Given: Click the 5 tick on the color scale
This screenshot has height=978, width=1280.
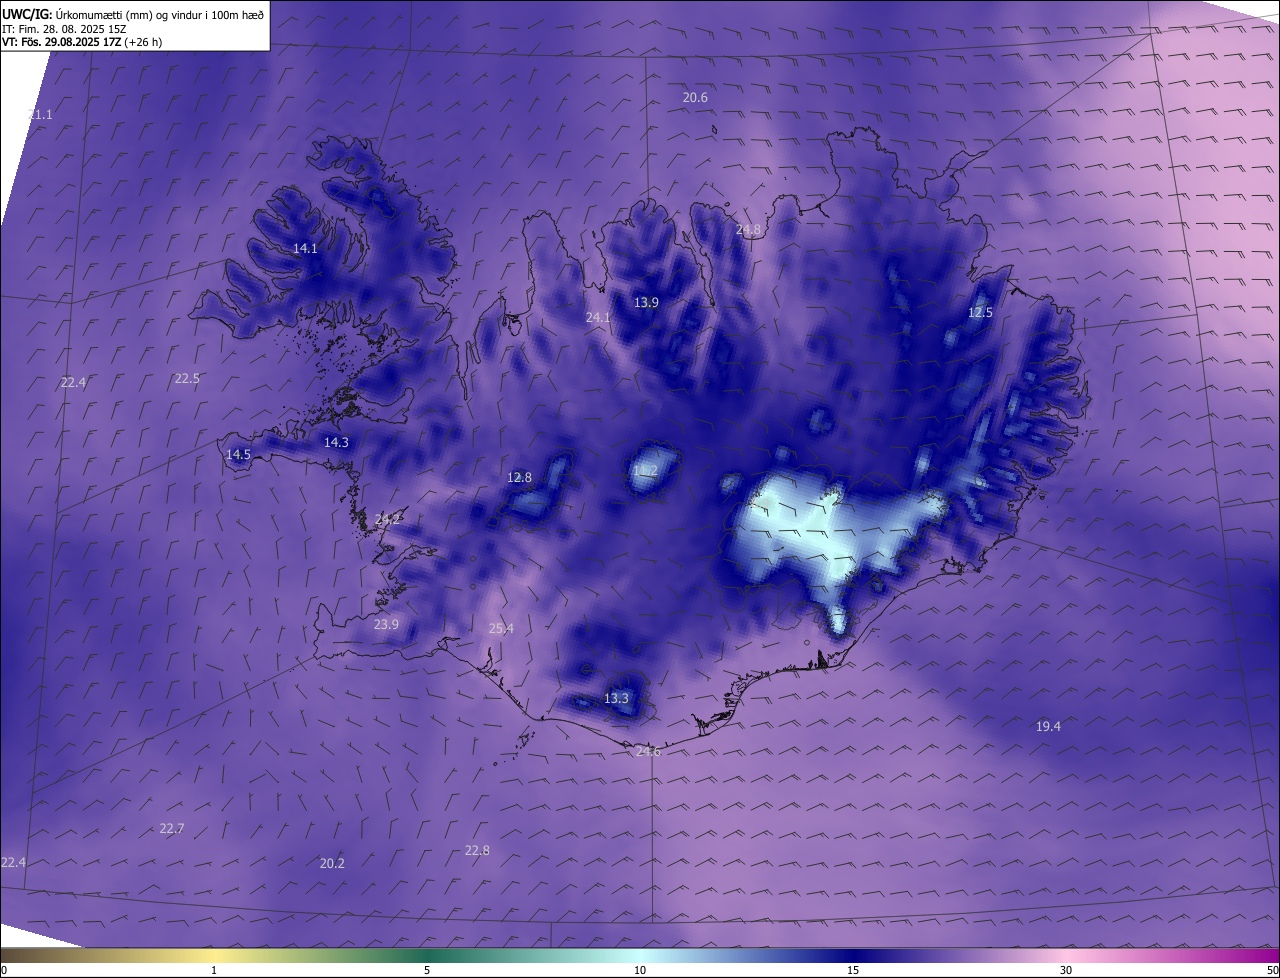Looking at the screenshot, I should (x=427, y=970).
